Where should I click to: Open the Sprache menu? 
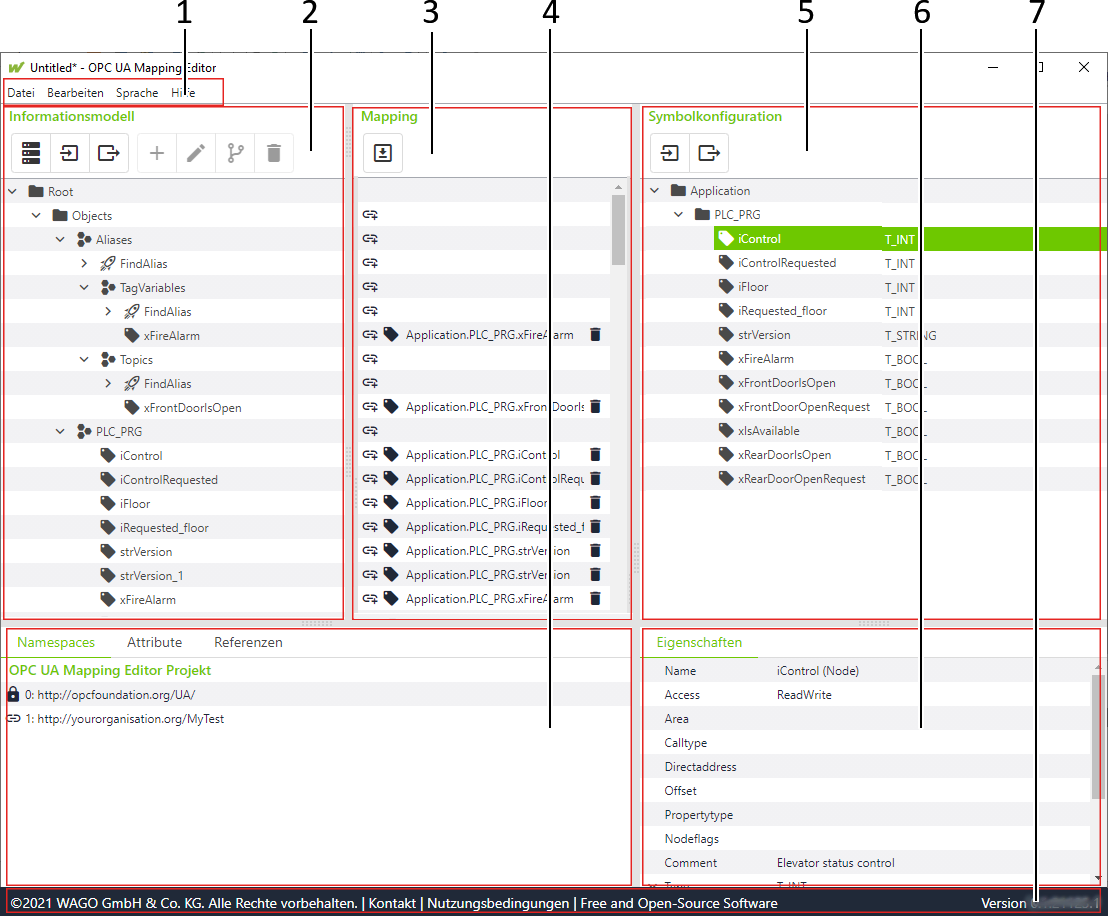pyautogui.click(x=137, y=93)
